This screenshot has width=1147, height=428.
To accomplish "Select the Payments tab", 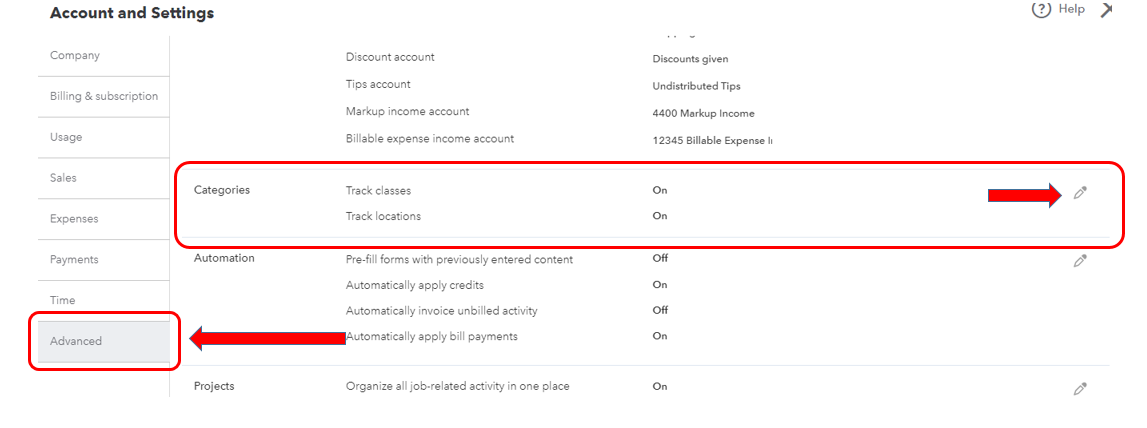I will (74, 260).
